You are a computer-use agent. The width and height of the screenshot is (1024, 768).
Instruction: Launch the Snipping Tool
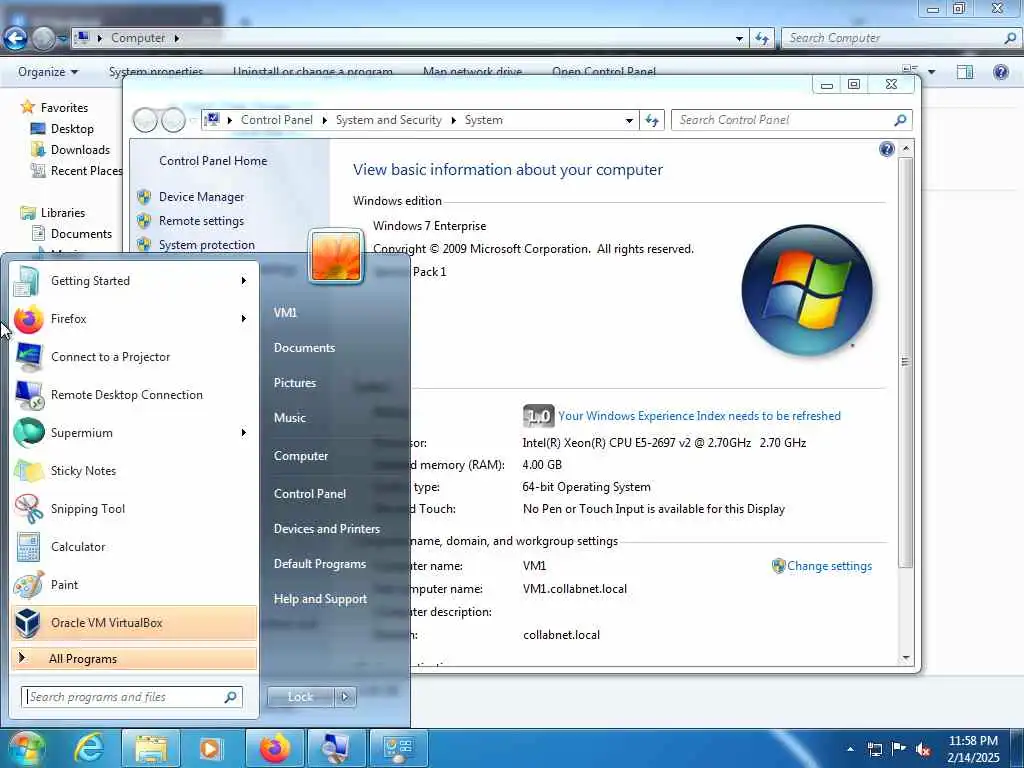point(134,509)
